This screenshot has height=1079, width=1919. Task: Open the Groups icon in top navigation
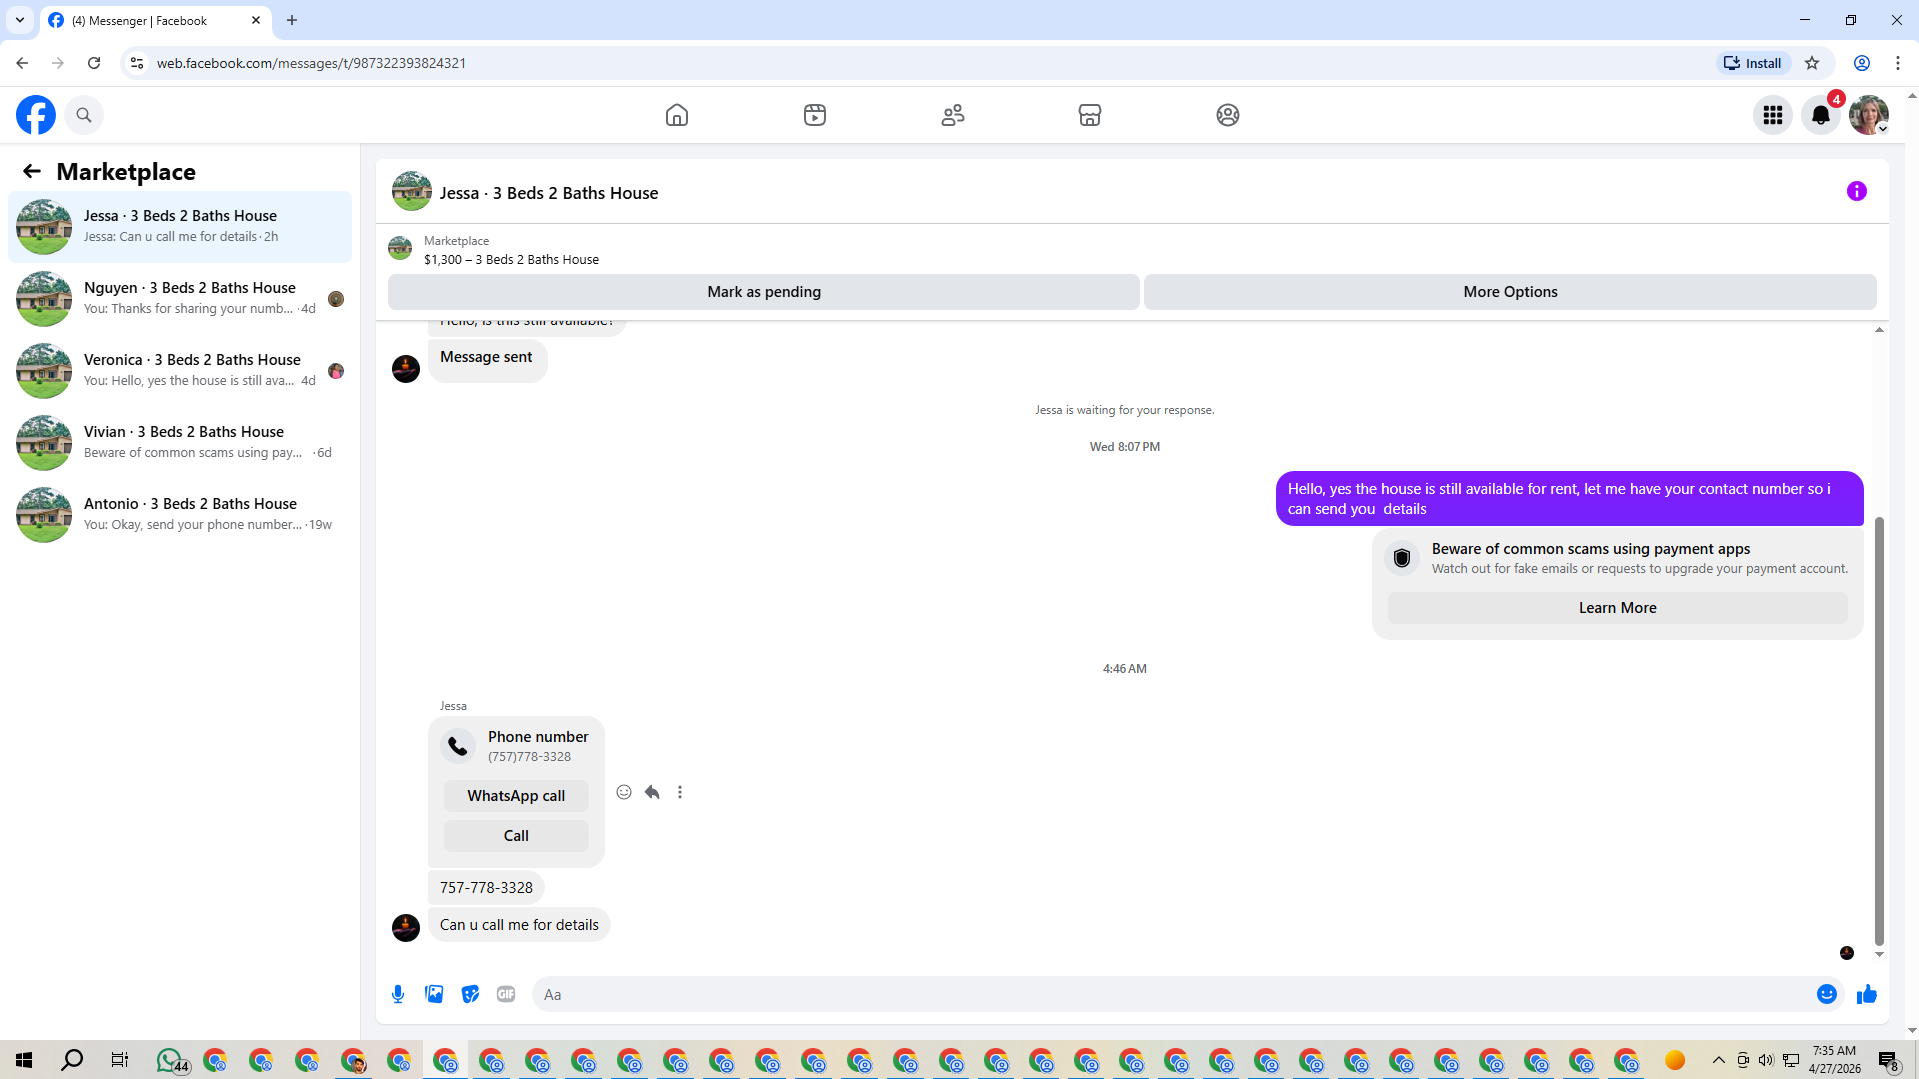point(1228,115)
